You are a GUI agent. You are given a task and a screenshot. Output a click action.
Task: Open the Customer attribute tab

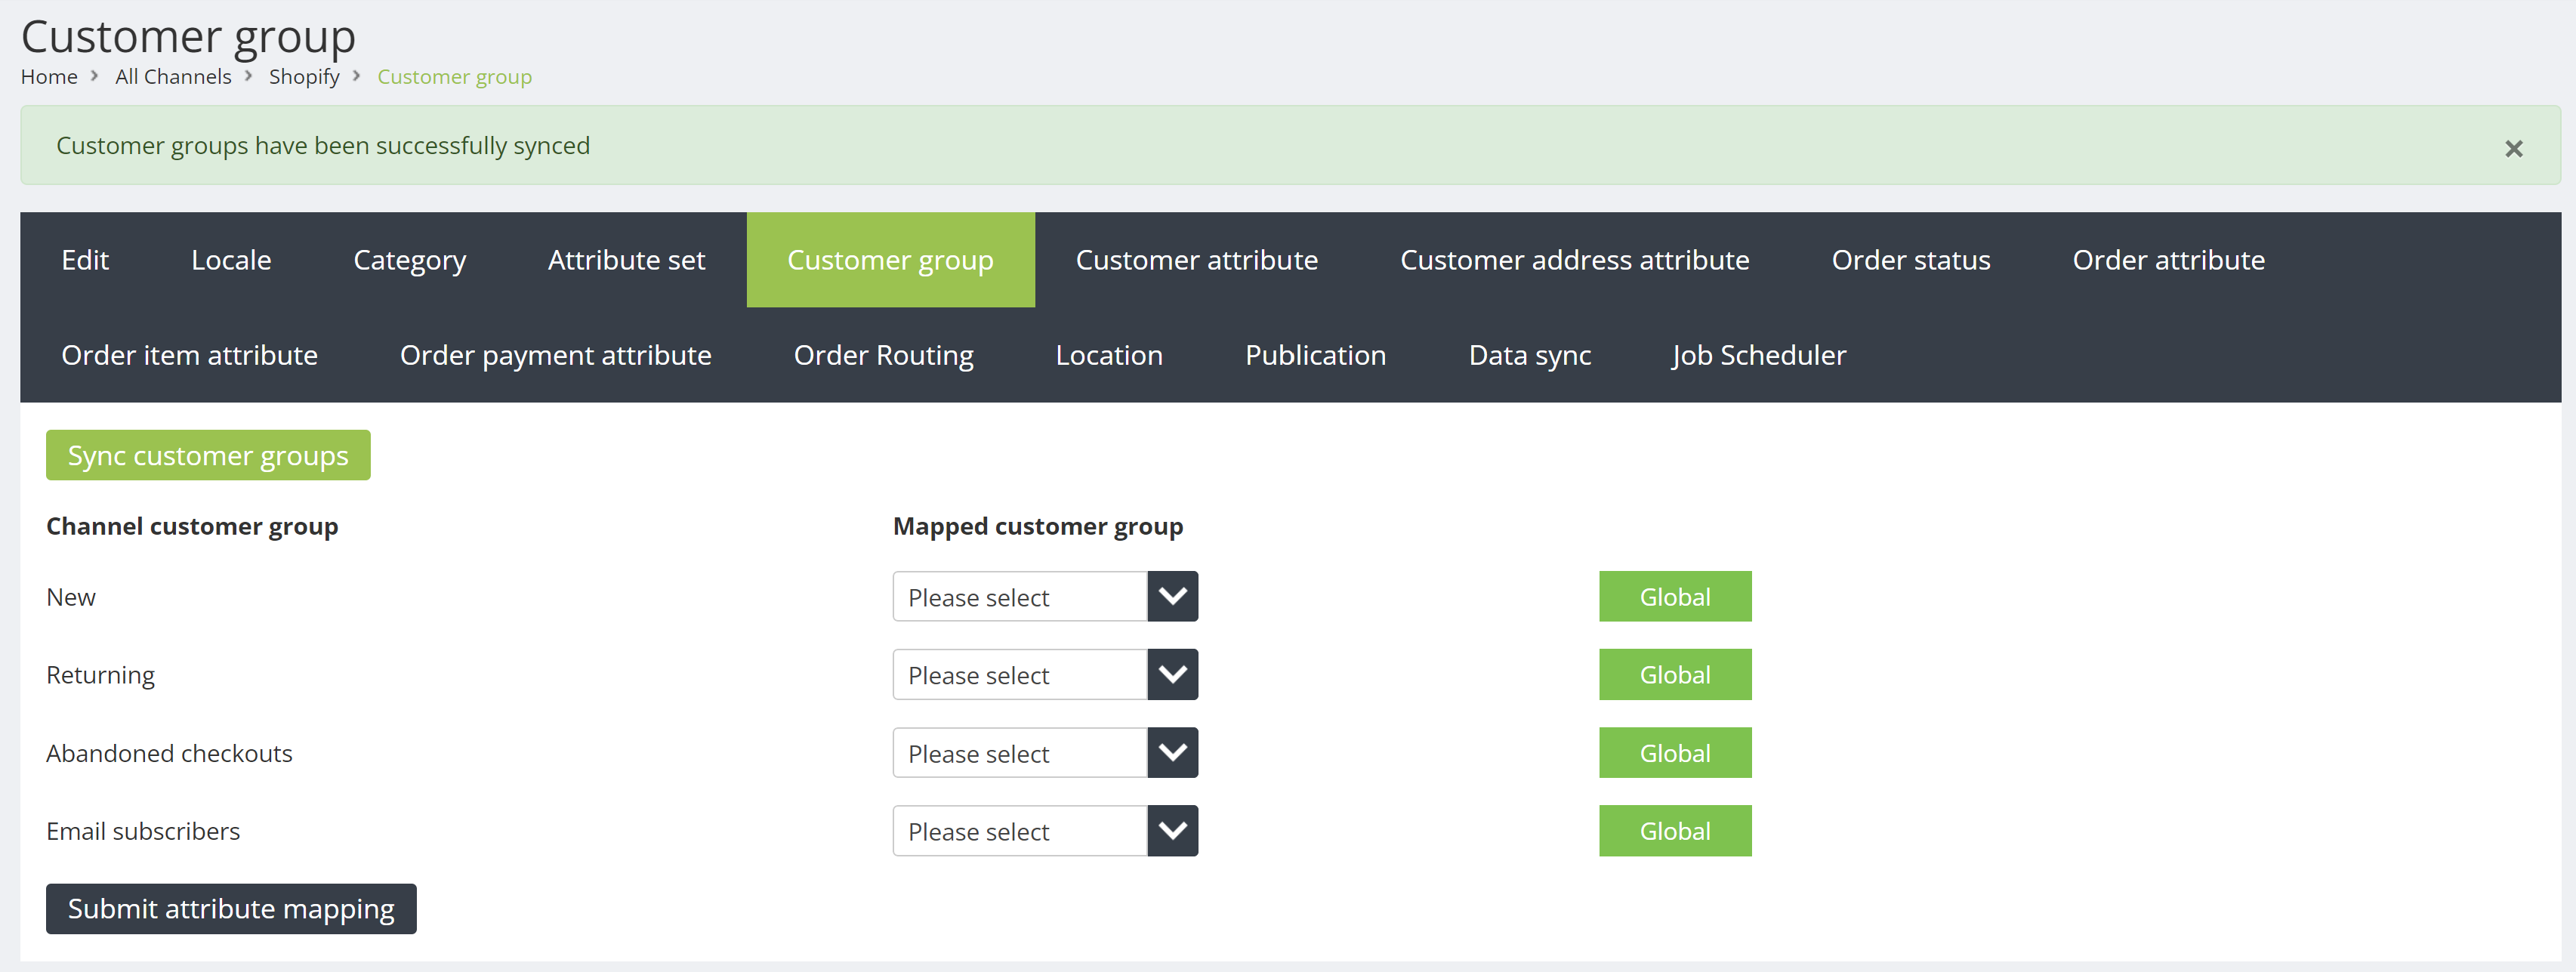1196,260
